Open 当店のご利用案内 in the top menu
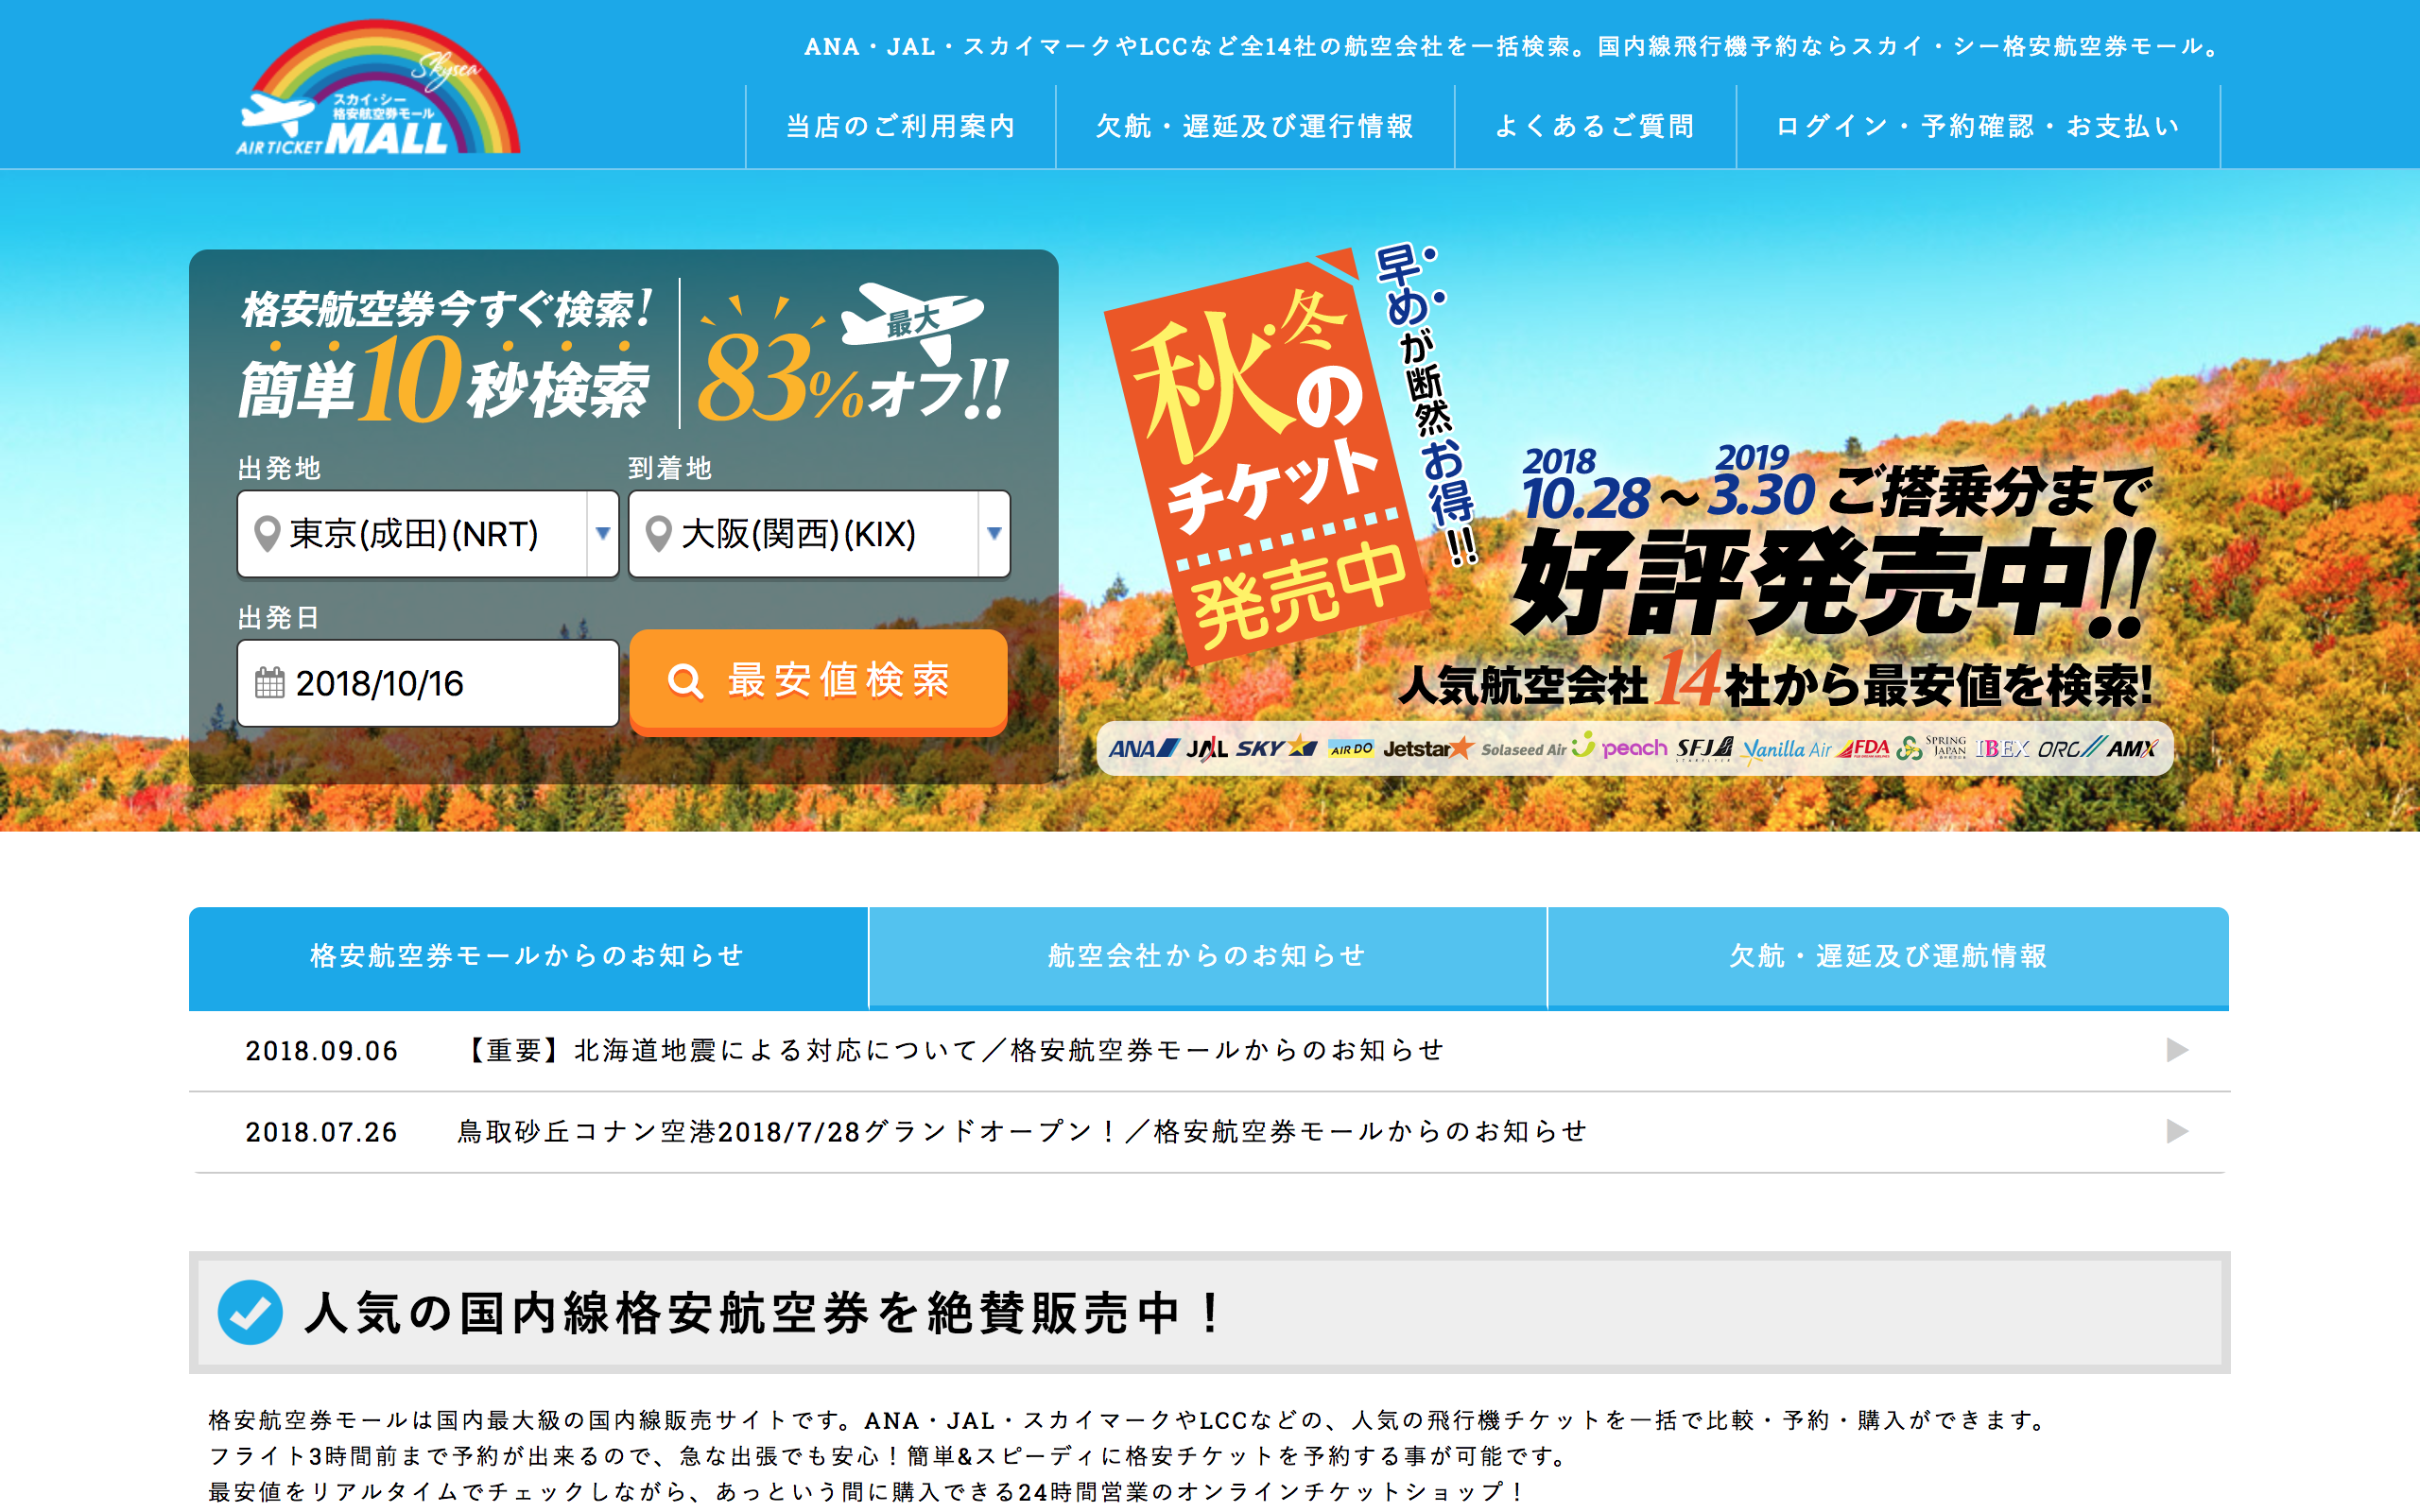Screen dimensions: 2420x1512 click(x=900, y=126)
